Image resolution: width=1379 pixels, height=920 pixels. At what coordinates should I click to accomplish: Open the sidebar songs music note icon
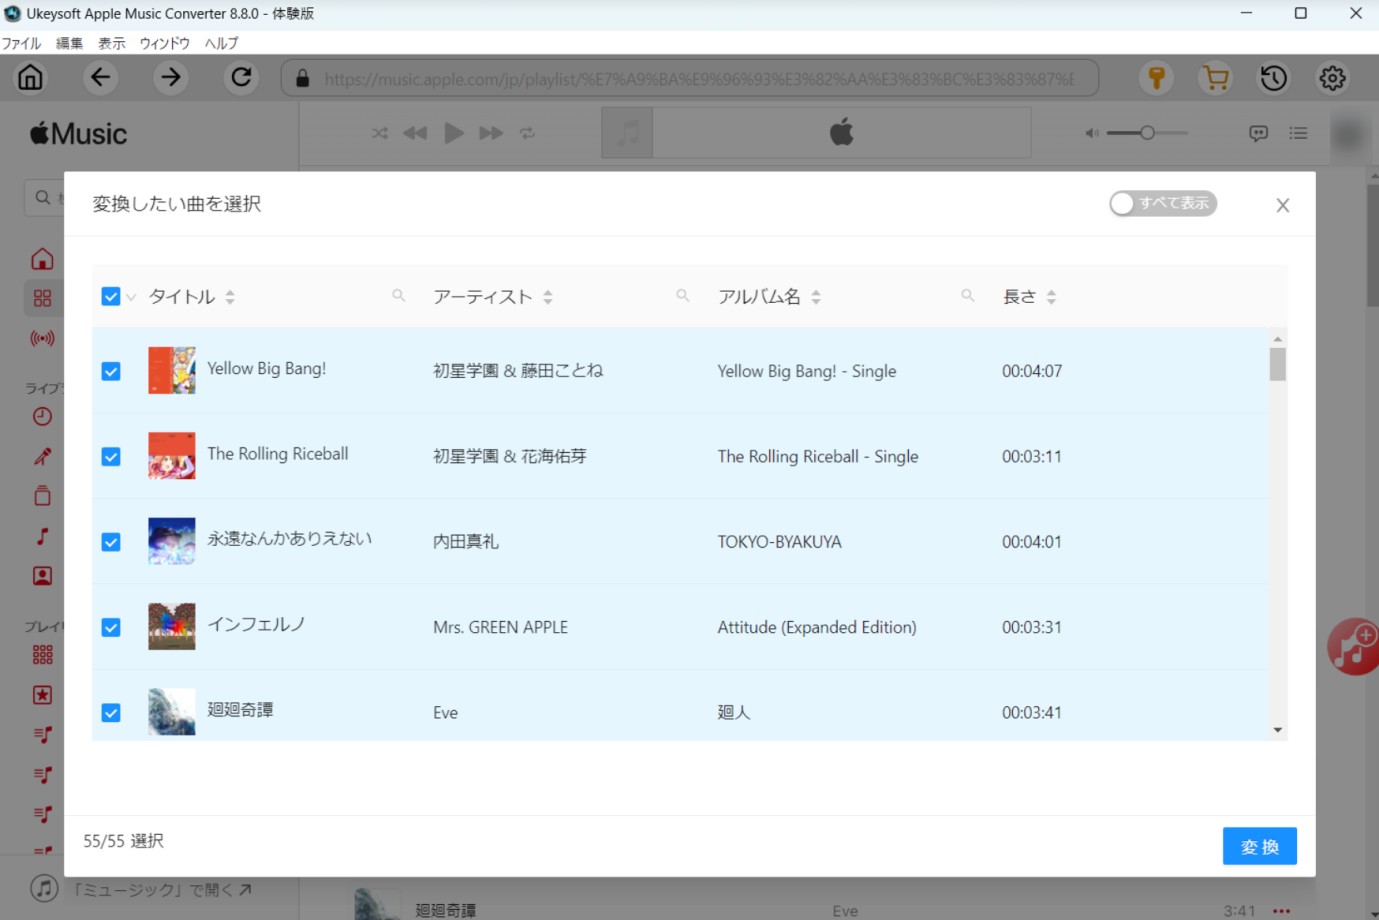pos(42,536)
